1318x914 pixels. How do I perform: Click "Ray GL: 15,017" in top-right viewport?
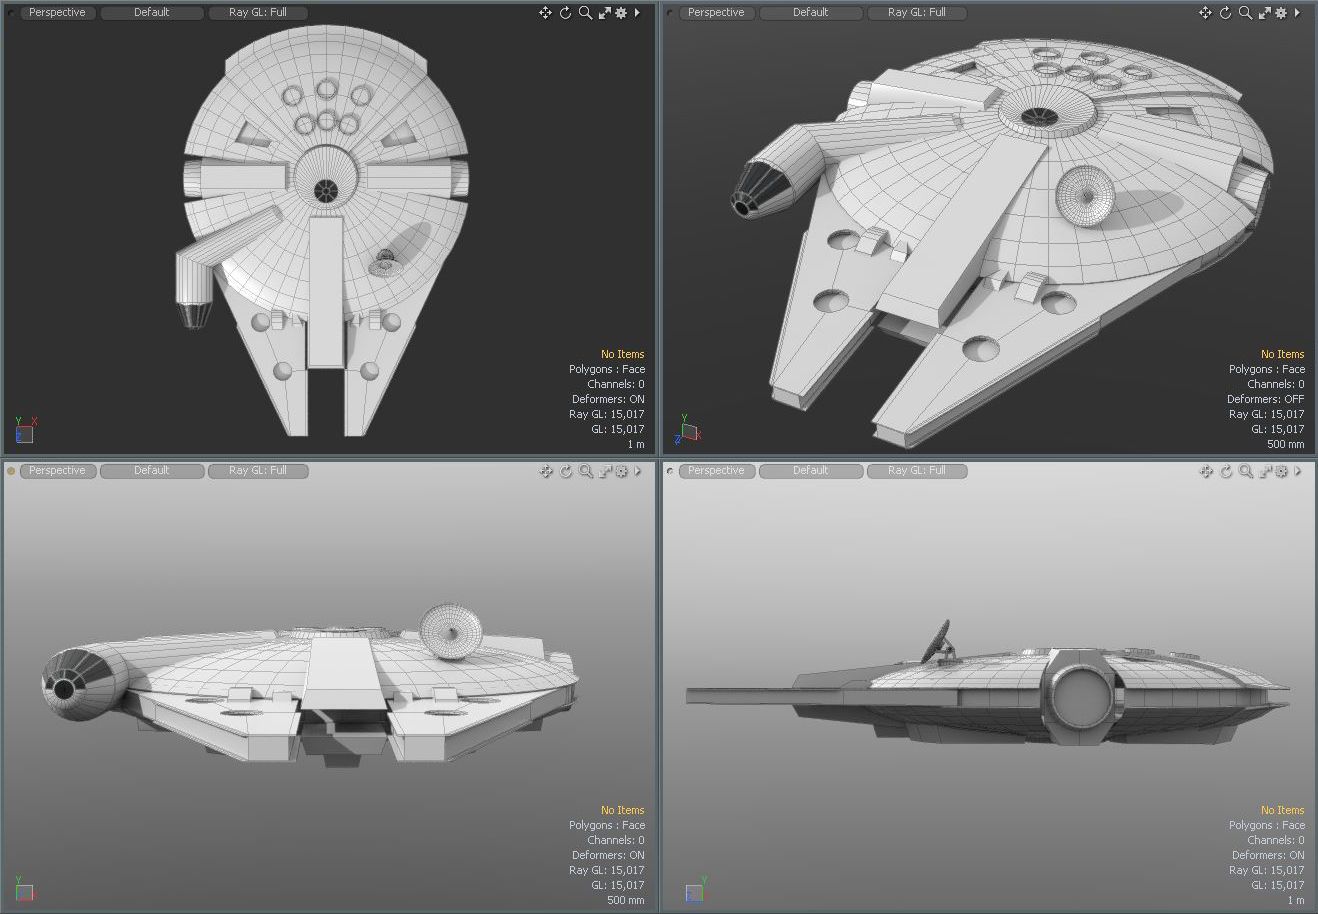(1267, 414)
